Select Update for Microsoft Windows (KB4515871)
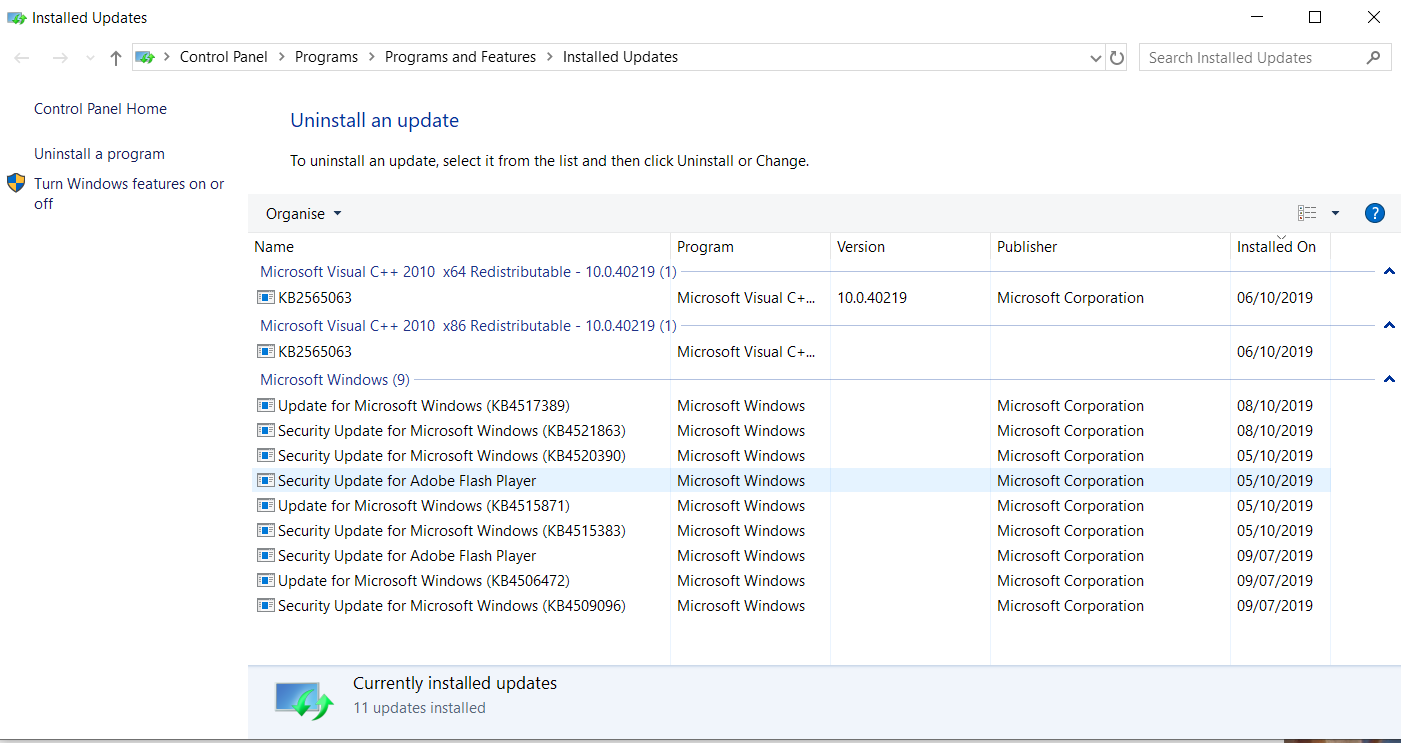Image resolution: width=1401 pixels, height=743 pixels. pos(424,506)
